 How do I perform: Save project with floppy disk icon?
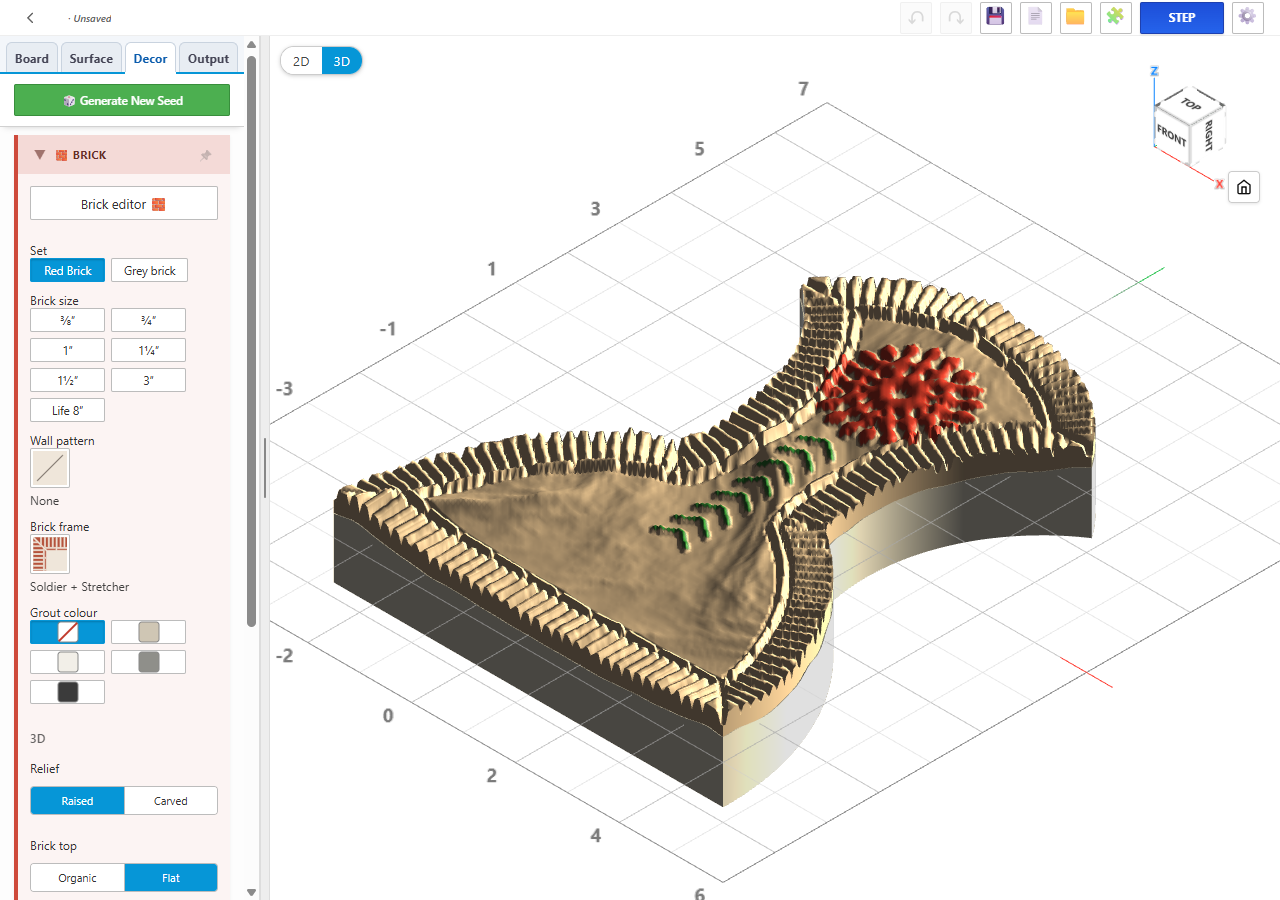tap(996, 18)
